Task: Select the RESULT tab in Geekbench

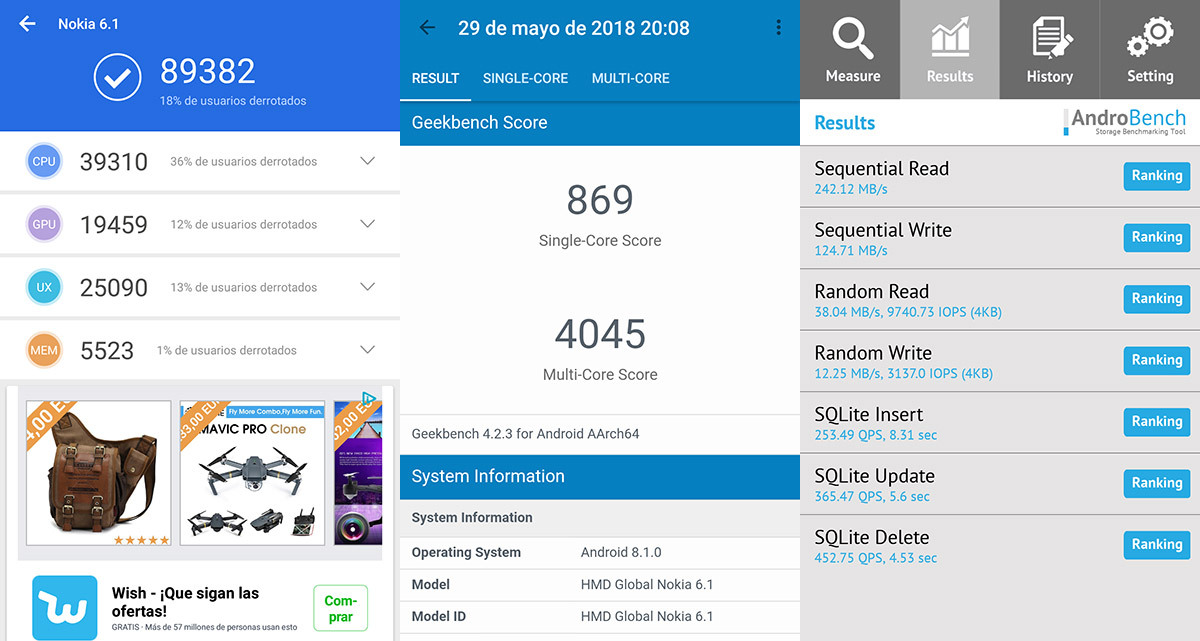Action: tap(435, 78)
